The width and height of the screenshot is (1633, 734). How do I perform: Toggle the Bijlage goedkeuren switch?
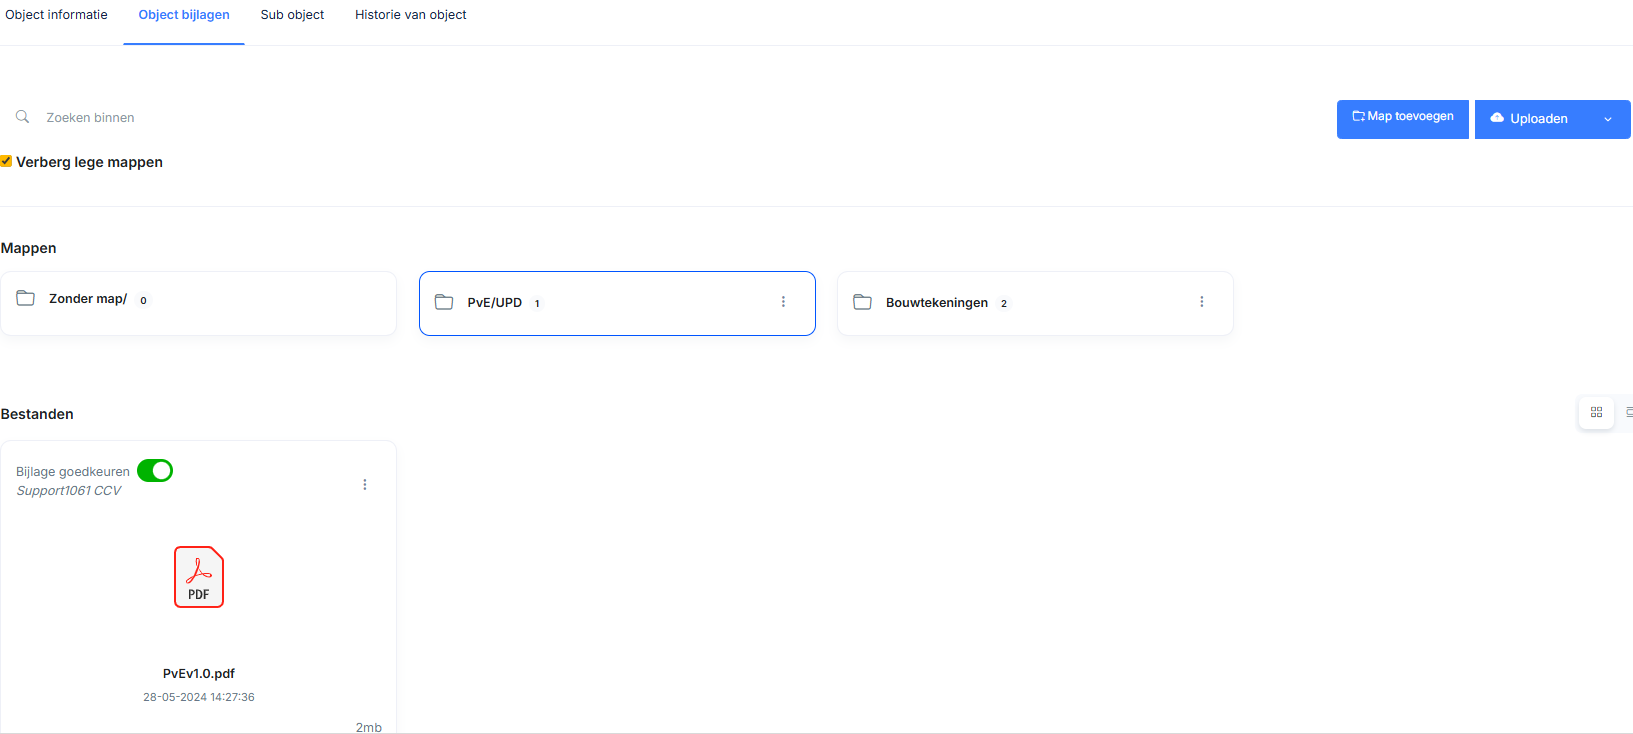[155, 471]
